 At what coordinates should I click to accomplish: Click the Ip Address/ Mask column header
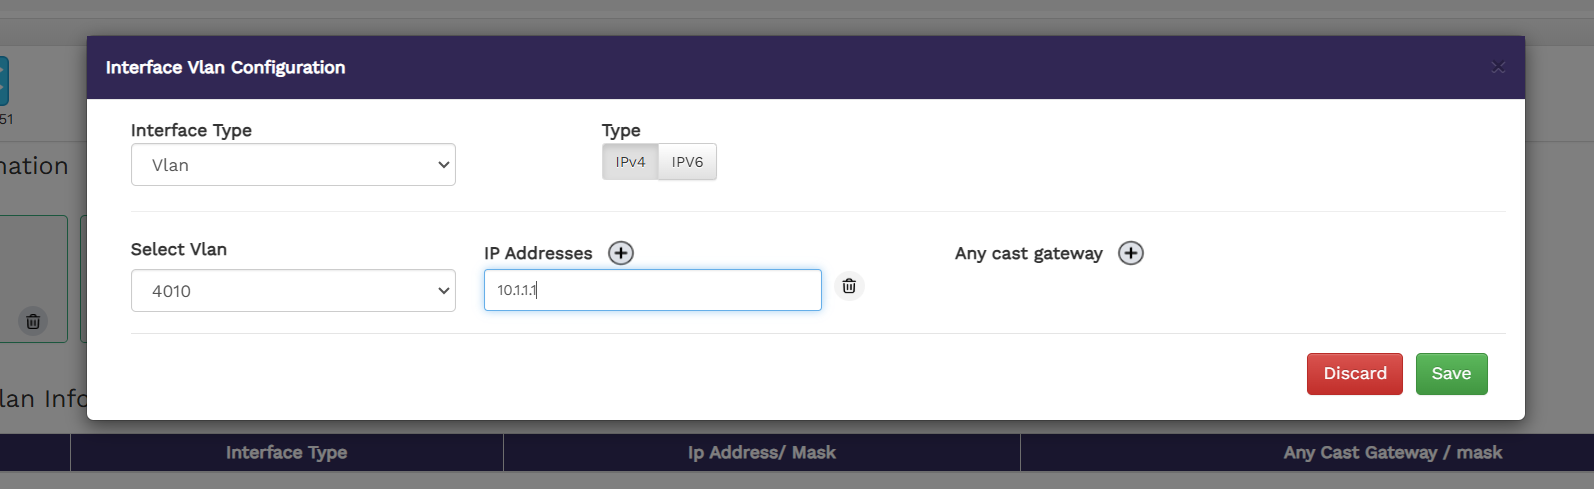click(x=762, y=452)
